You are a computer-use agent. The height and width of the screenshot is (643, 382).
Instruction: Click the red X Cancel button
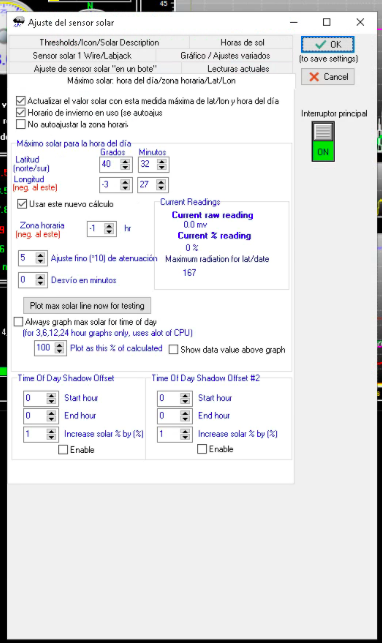pyautogui.click(x=327, y=77)
